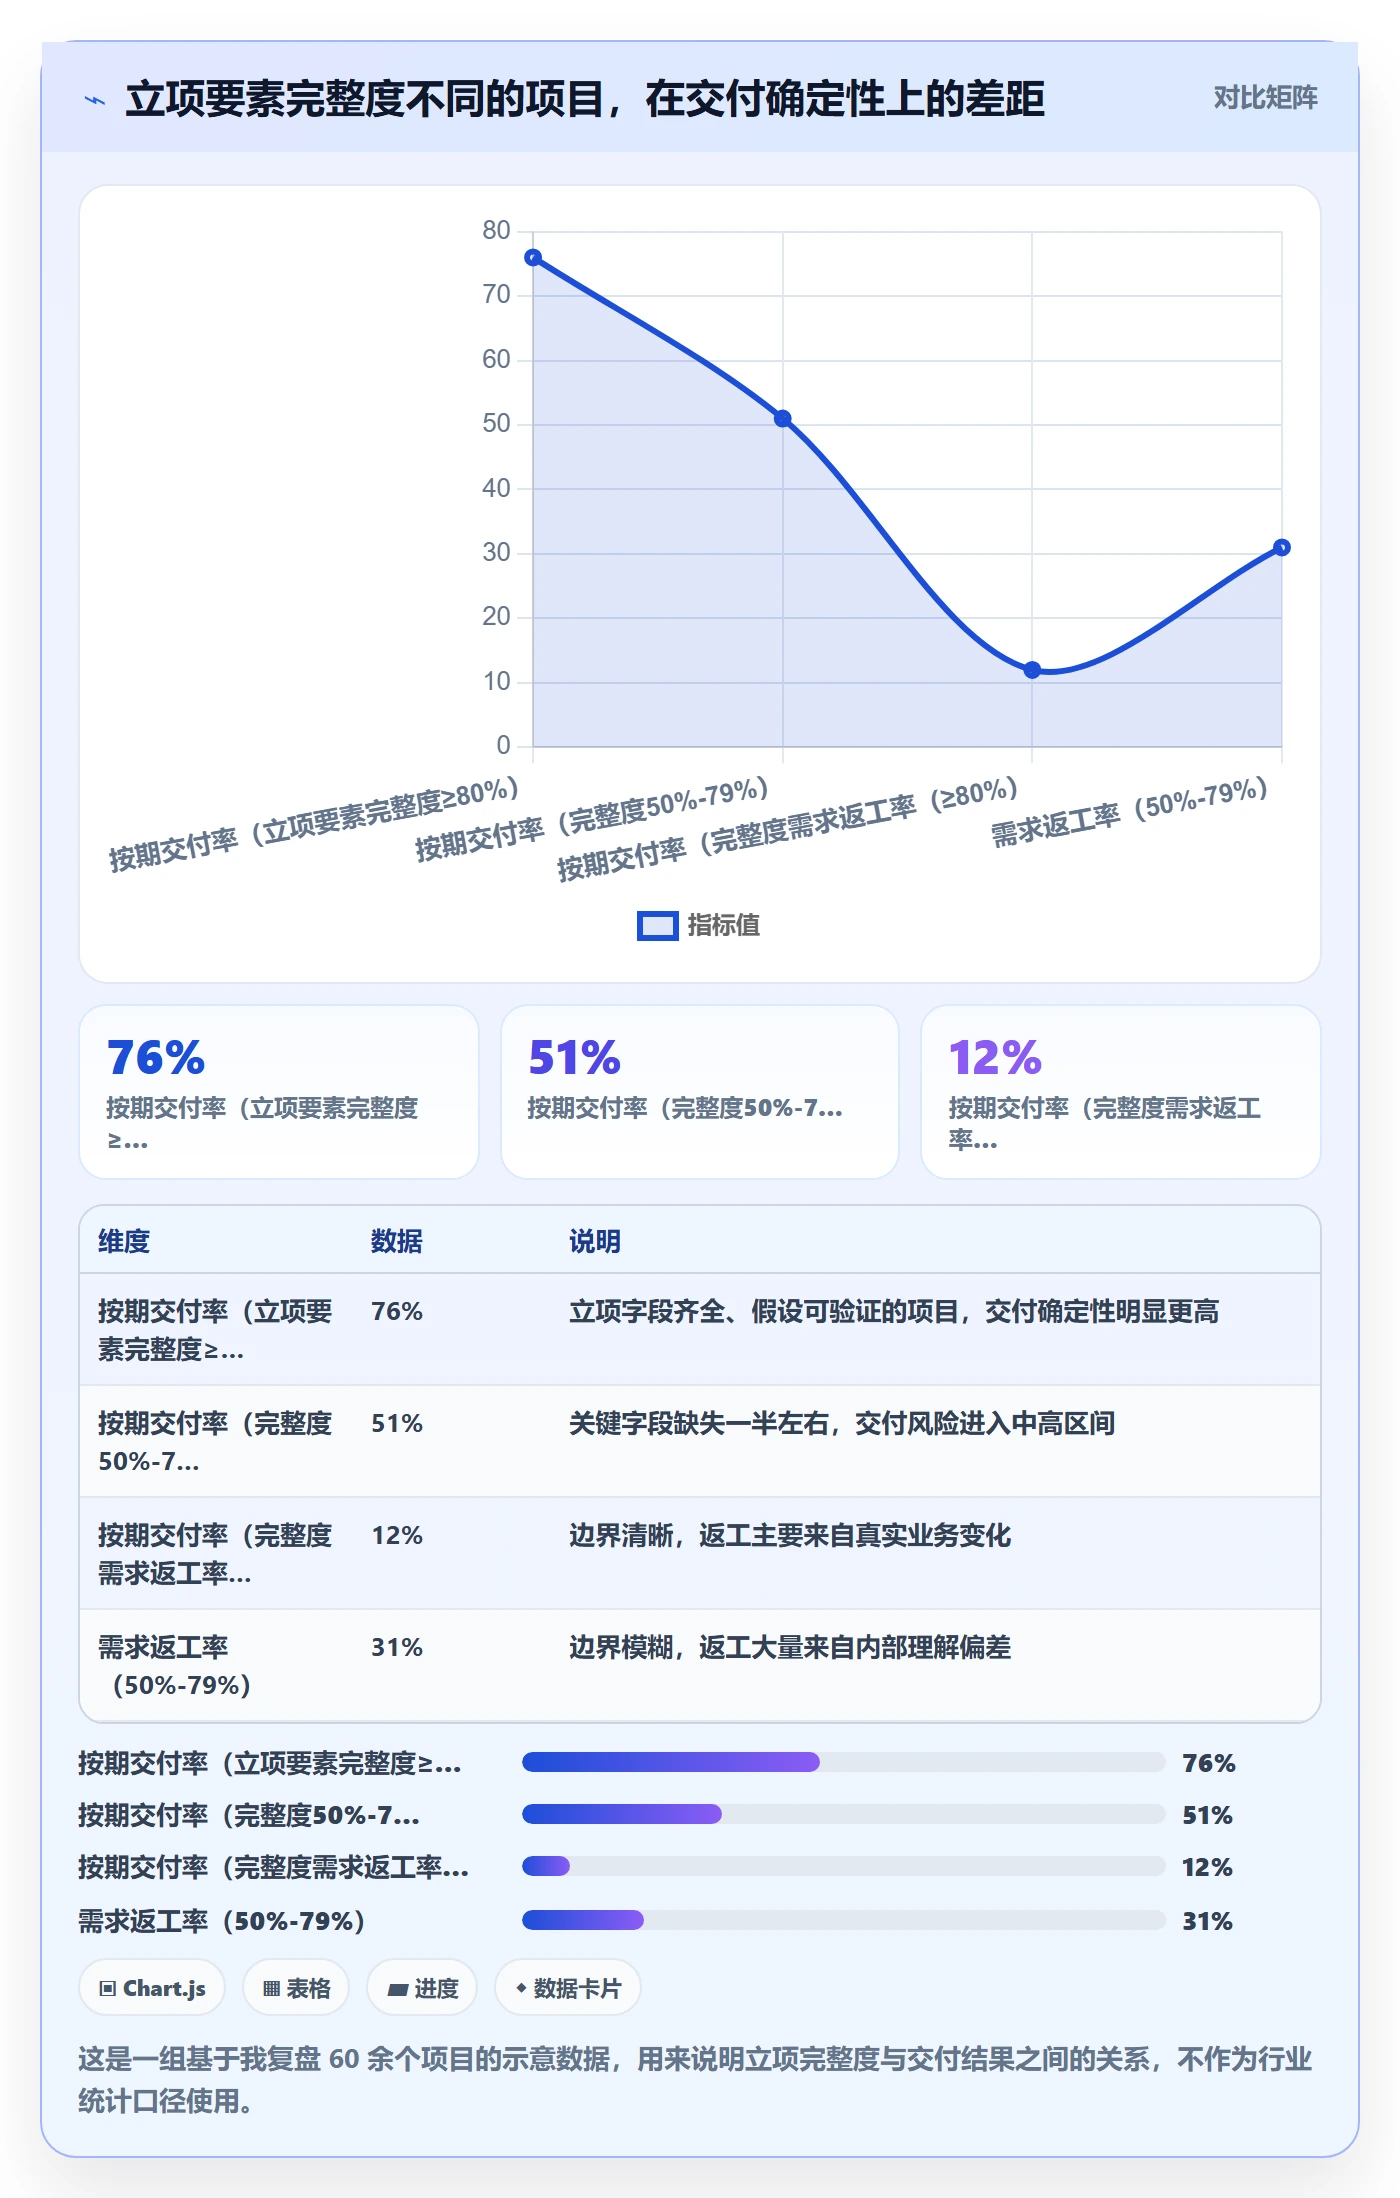
Task: Click text 边界模糊，返工大量来自内部理解偏差
Action: coord(790,1647)
